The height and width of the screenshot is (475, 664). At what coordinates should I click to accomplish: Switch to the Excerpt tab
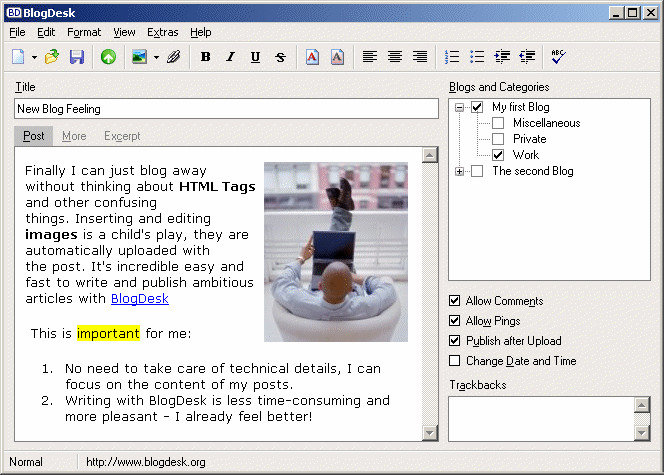coord(122,136)
